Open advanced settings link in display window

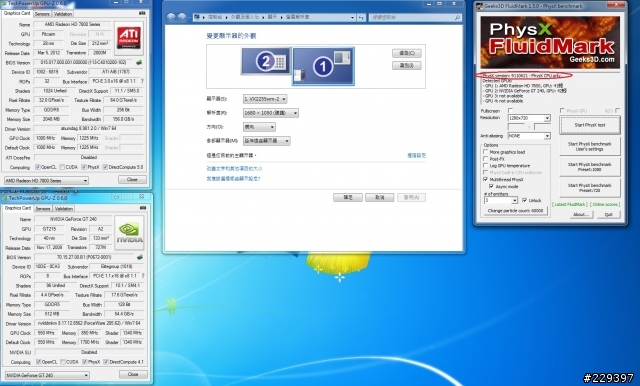[x=416, y=155]
